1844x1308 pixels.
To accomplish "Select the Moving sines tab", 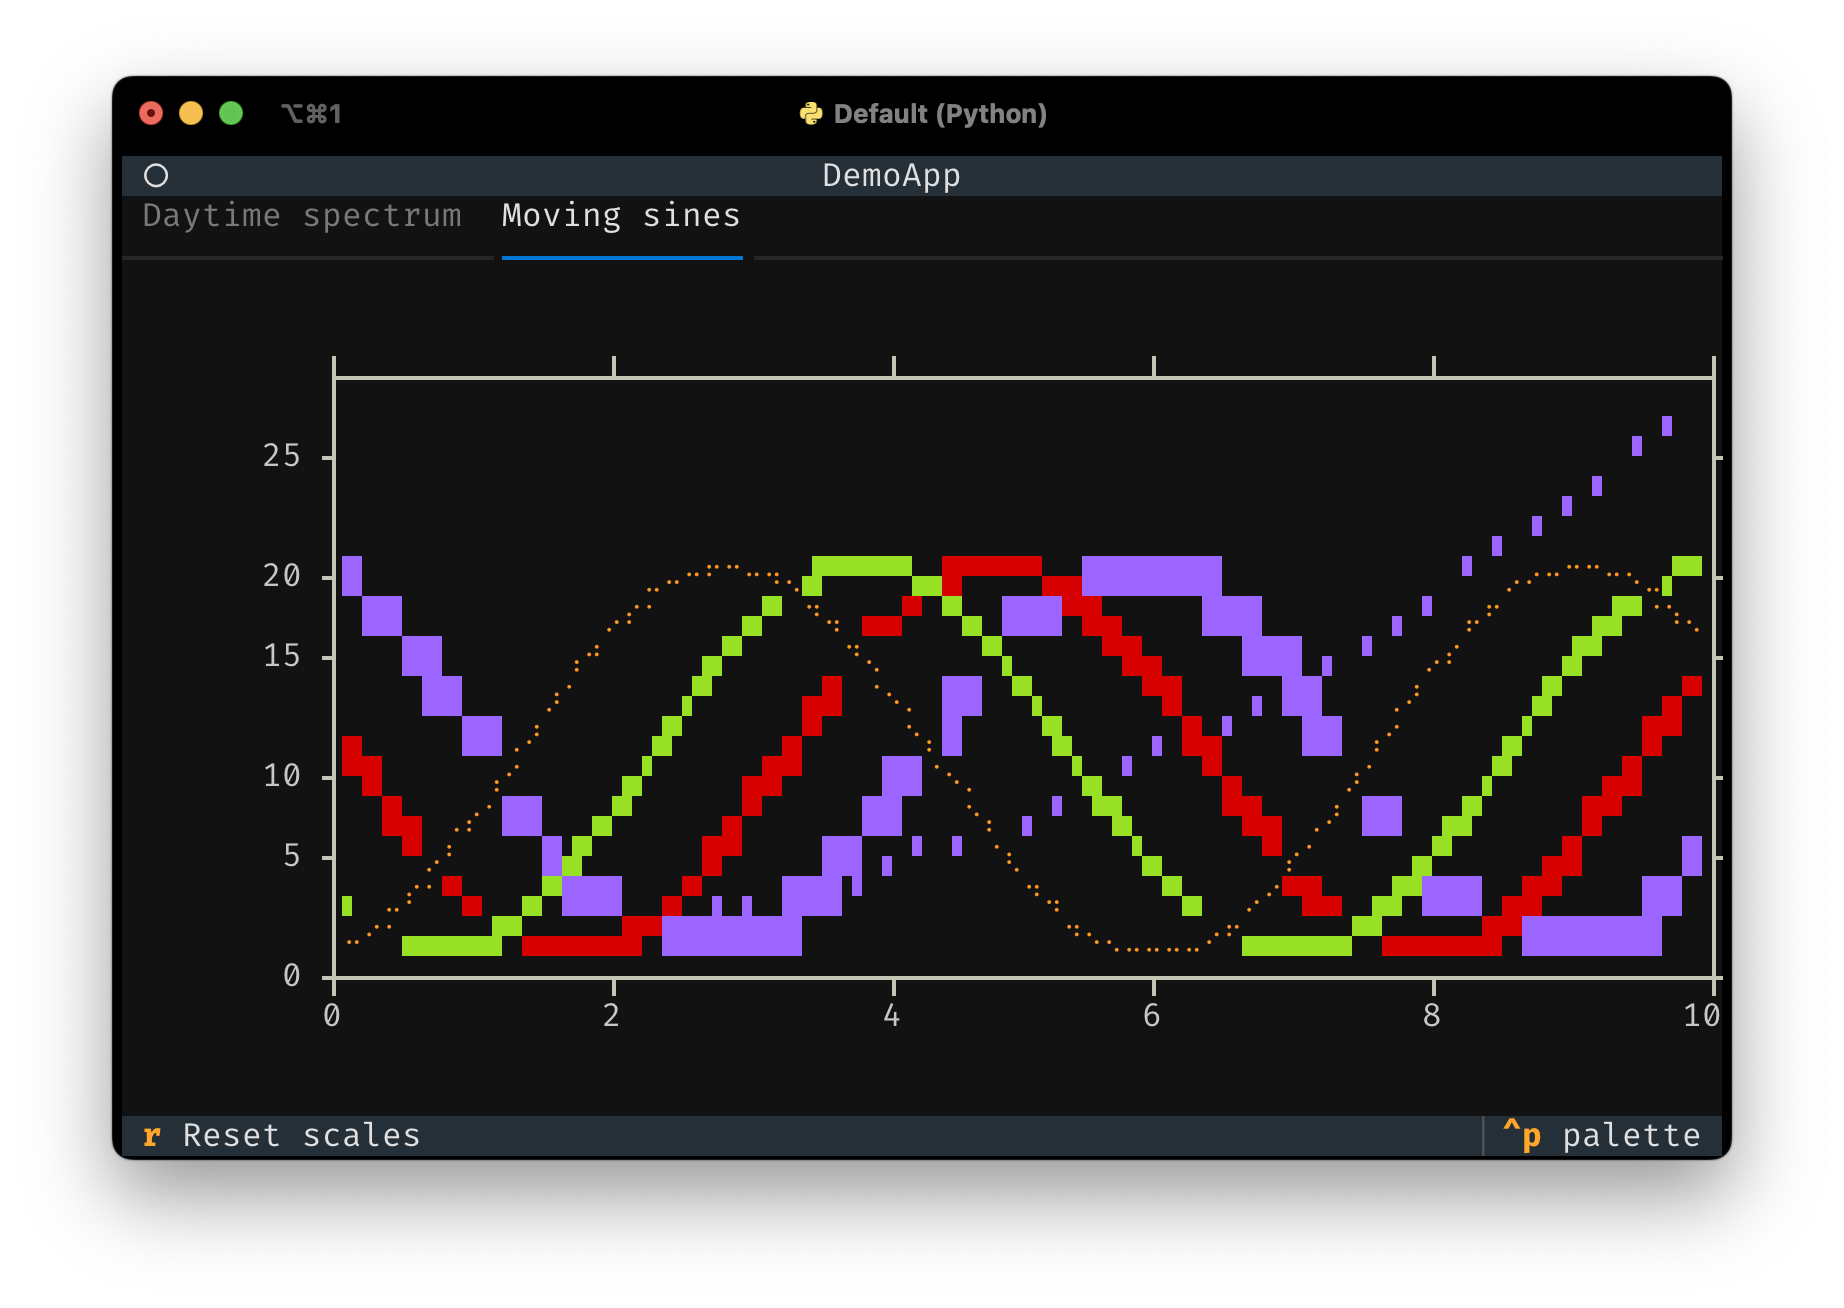I will coord(621,215).
